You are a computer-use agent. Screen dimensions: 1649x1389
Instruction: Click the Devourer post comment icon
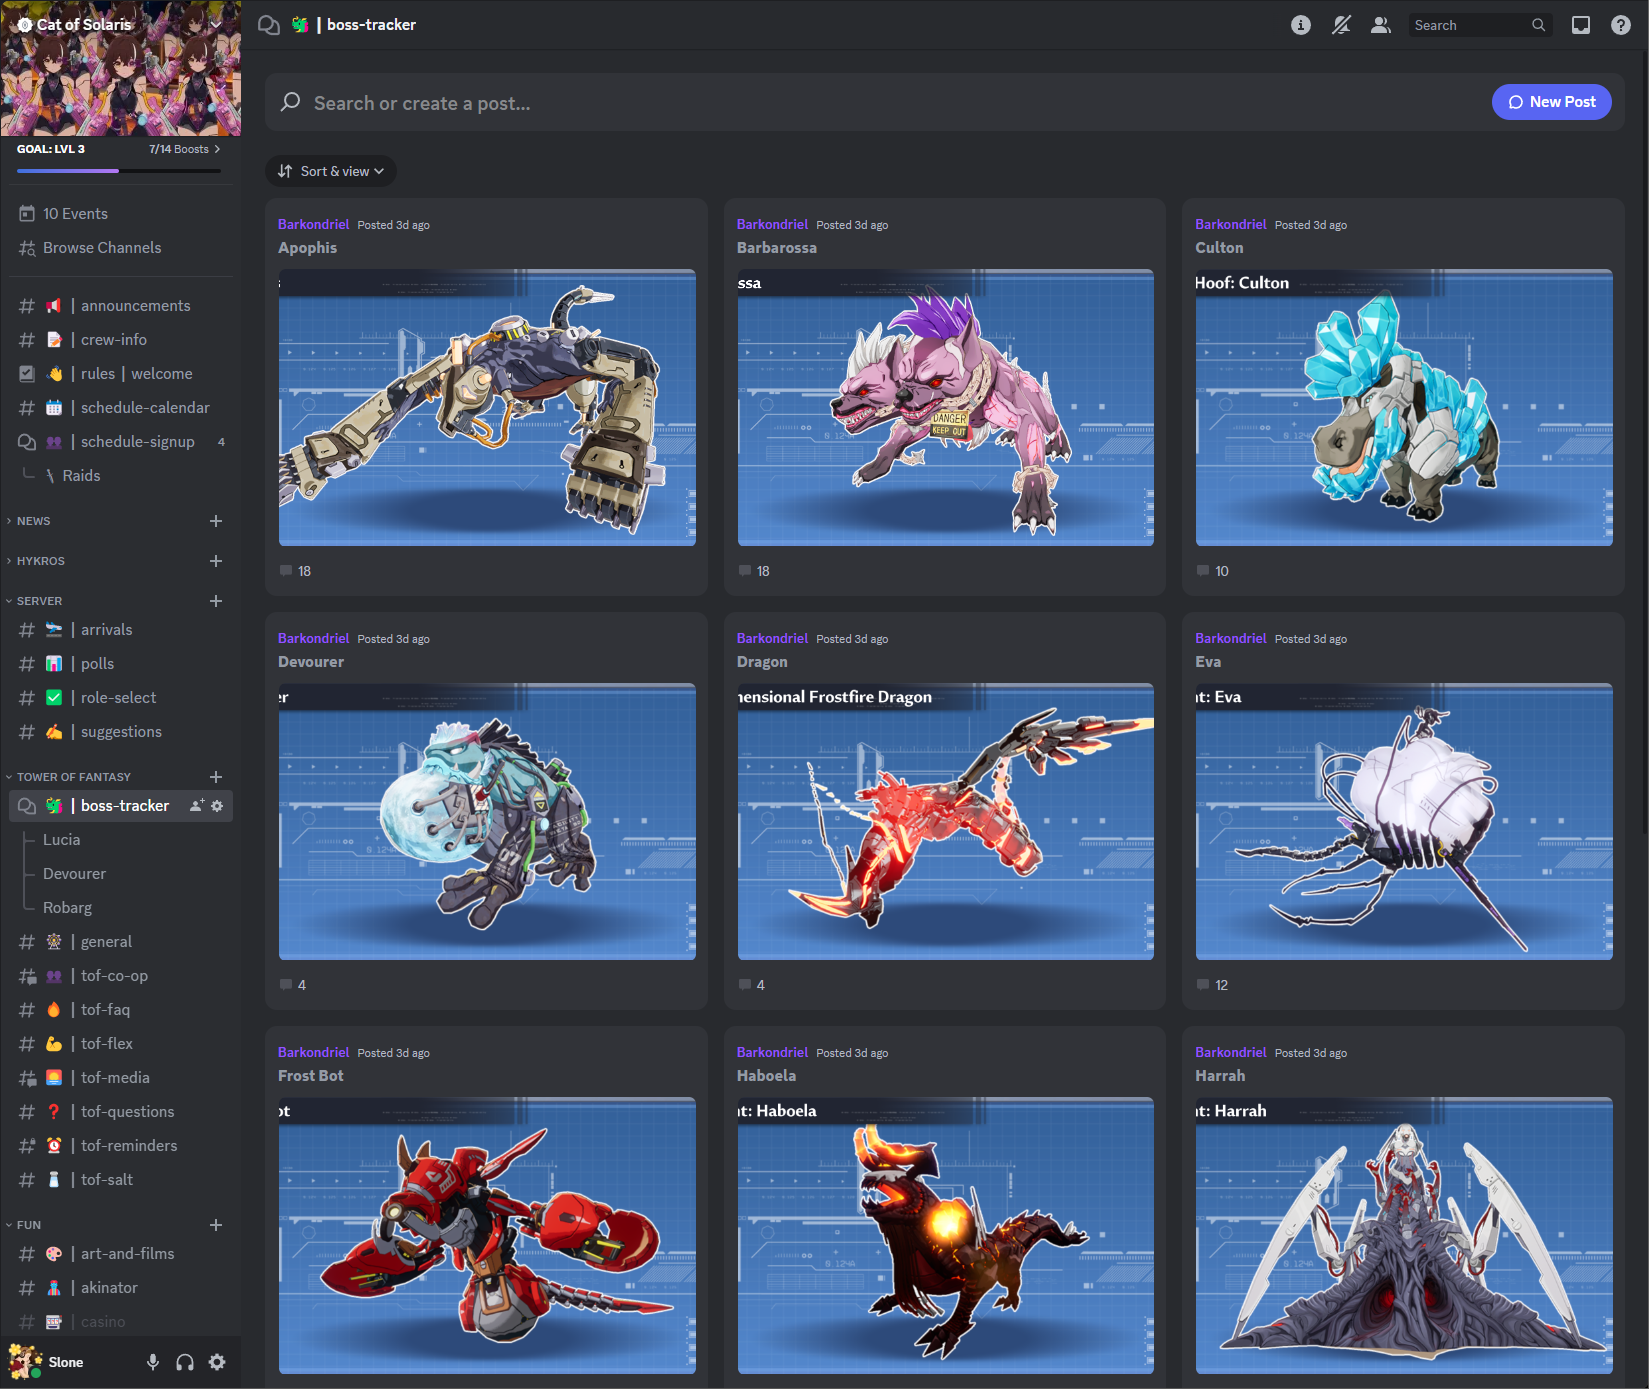(x=287, y=985)
